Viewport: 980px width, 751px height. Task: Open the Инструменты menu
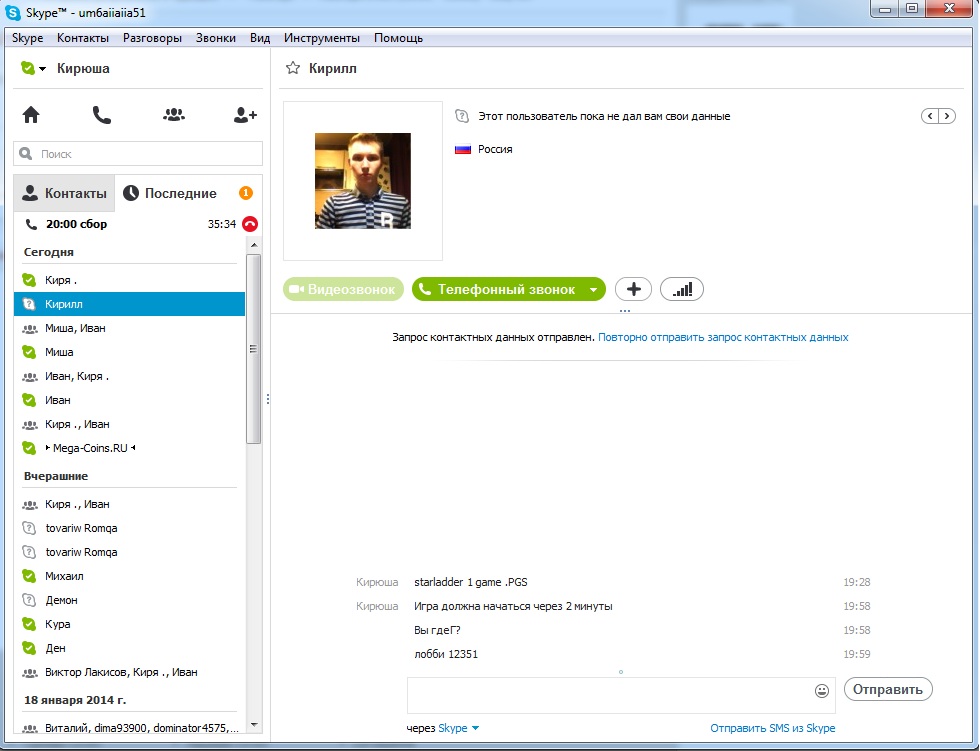click(x=322, y=38)
